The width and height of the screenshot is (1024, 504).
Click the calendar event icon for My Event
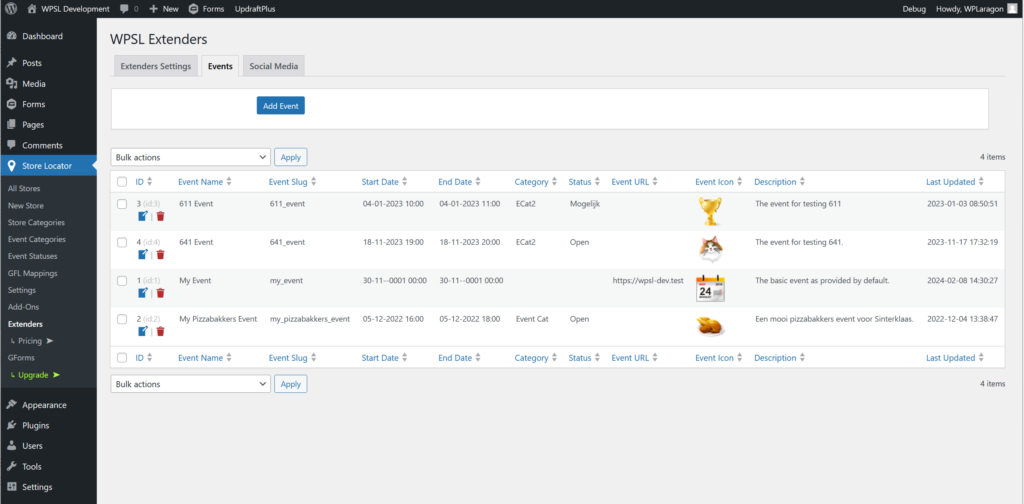[710, 287]
